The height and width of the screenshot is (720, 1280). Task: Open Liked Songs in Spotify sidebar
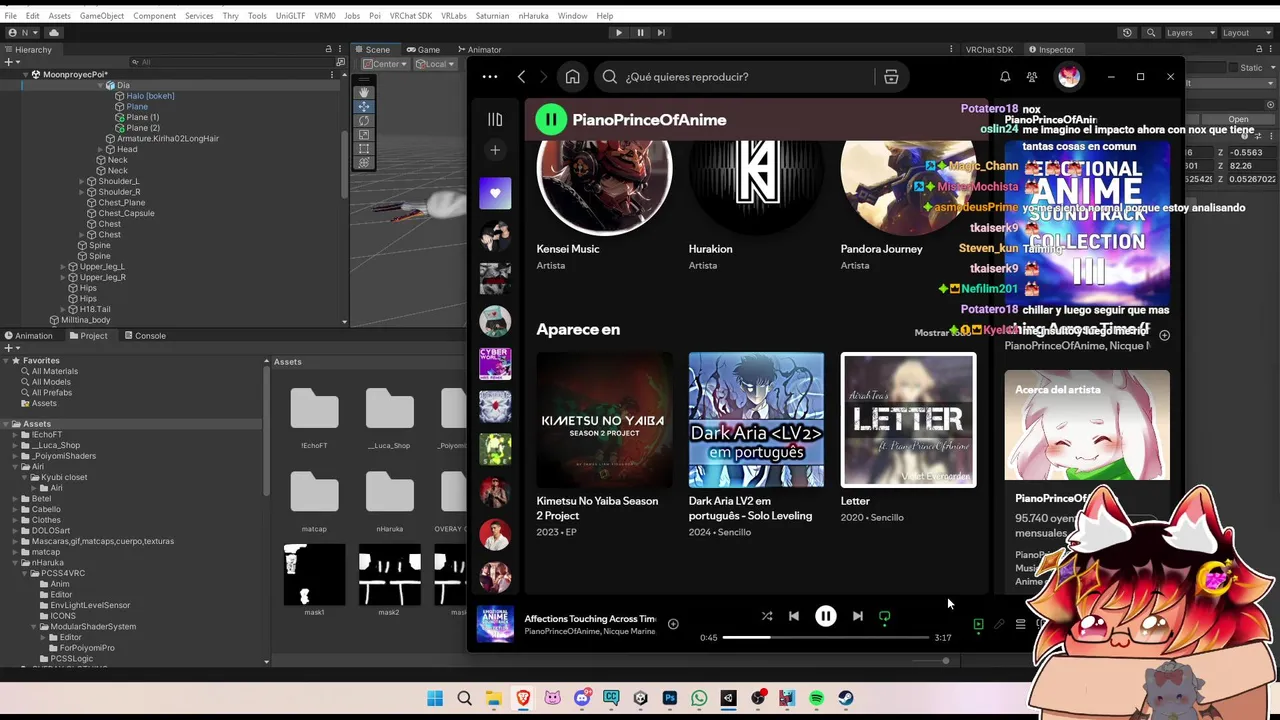[495, 193]
